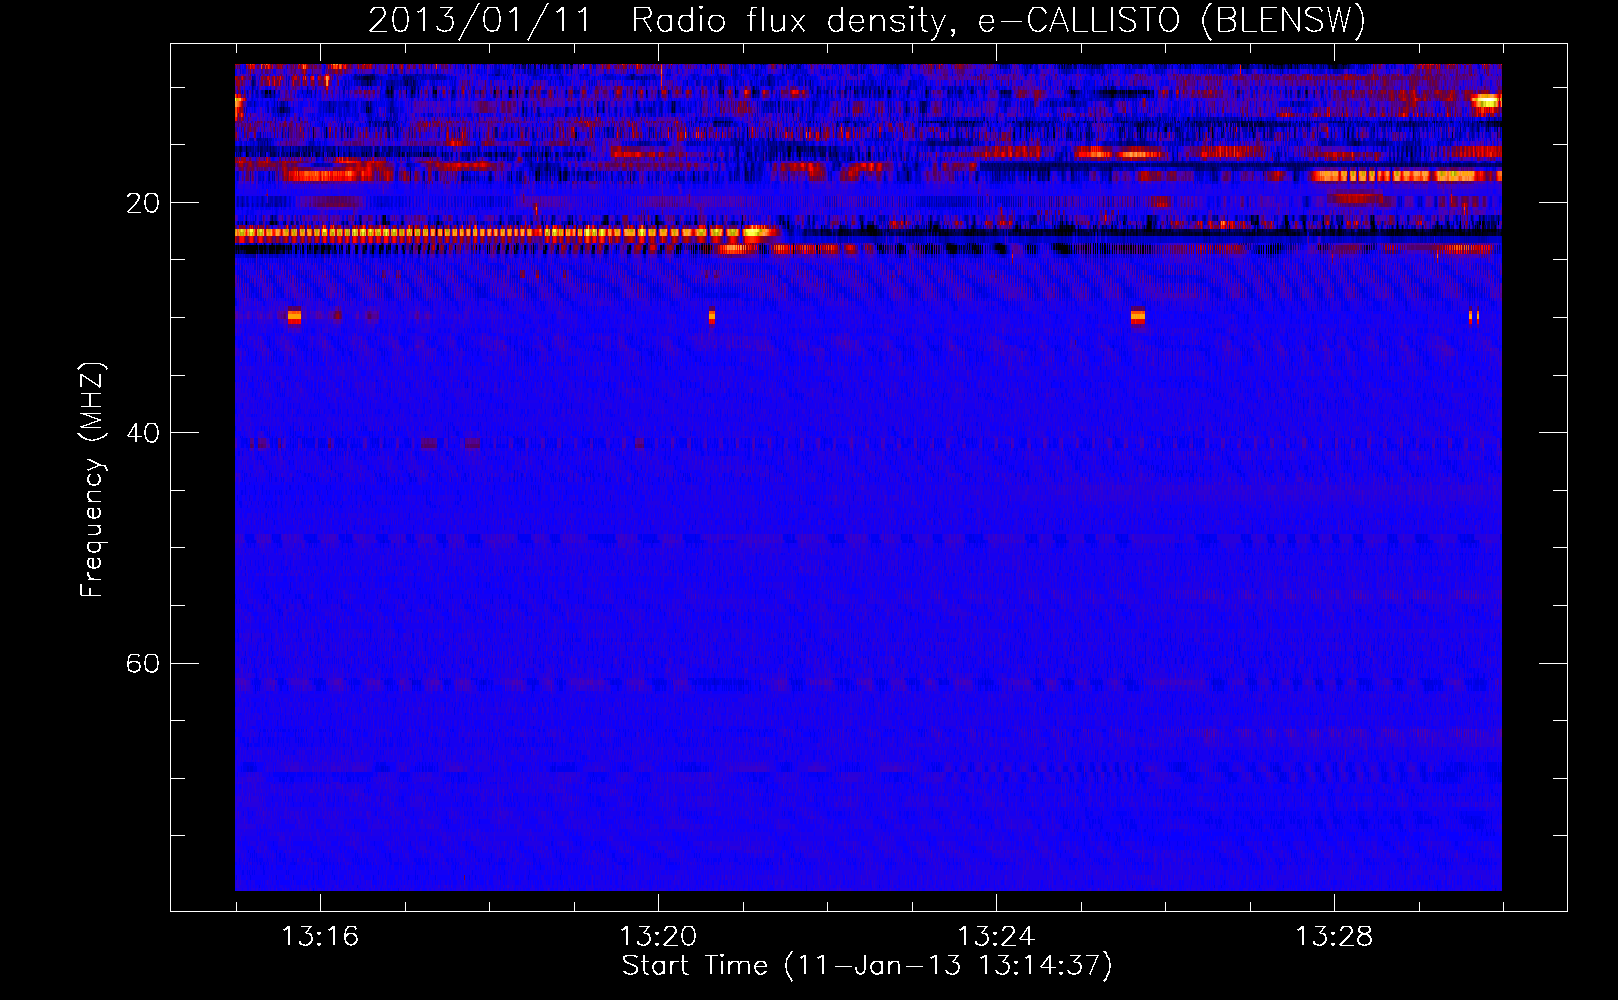Click the bright burst near 13:16 at 30 MHz
The height and width of the screenshot is (1000, 1618).
[x=294, y=317]
